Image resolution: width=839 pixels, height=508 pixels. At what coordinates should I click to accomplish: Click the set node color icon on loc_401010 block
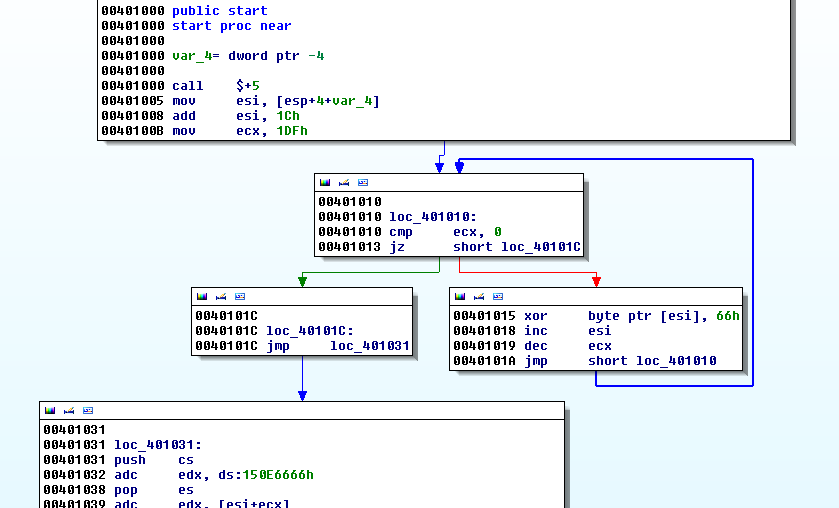[x=324, y=183]
